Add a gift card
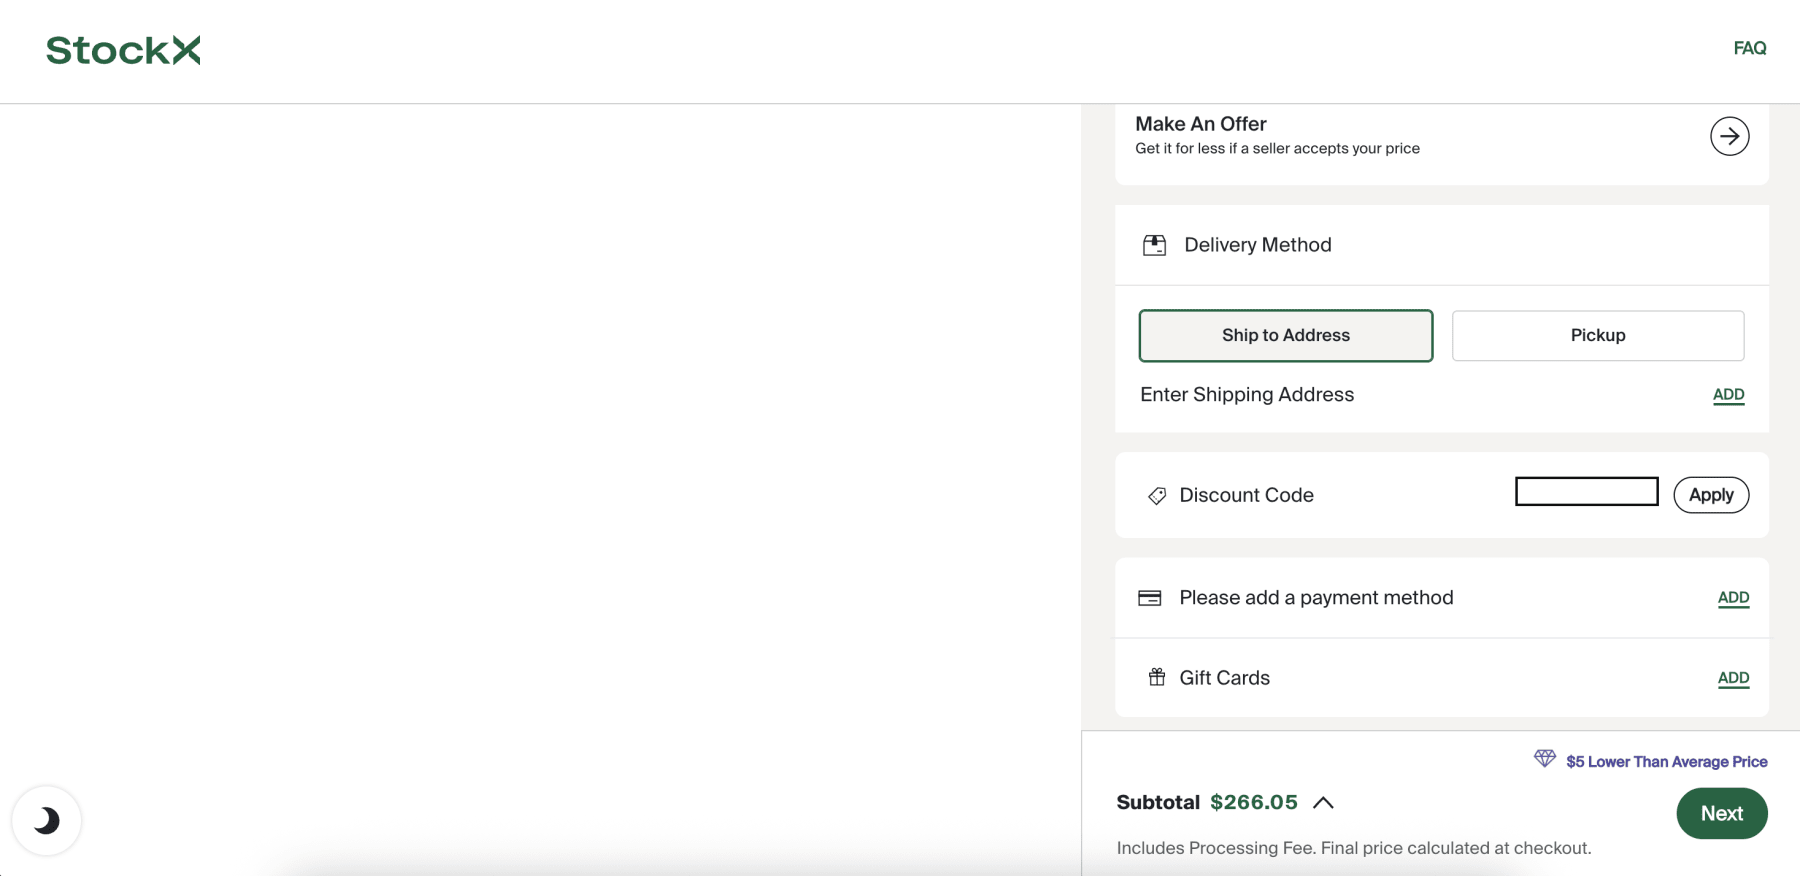 (x=1733, y=678)
